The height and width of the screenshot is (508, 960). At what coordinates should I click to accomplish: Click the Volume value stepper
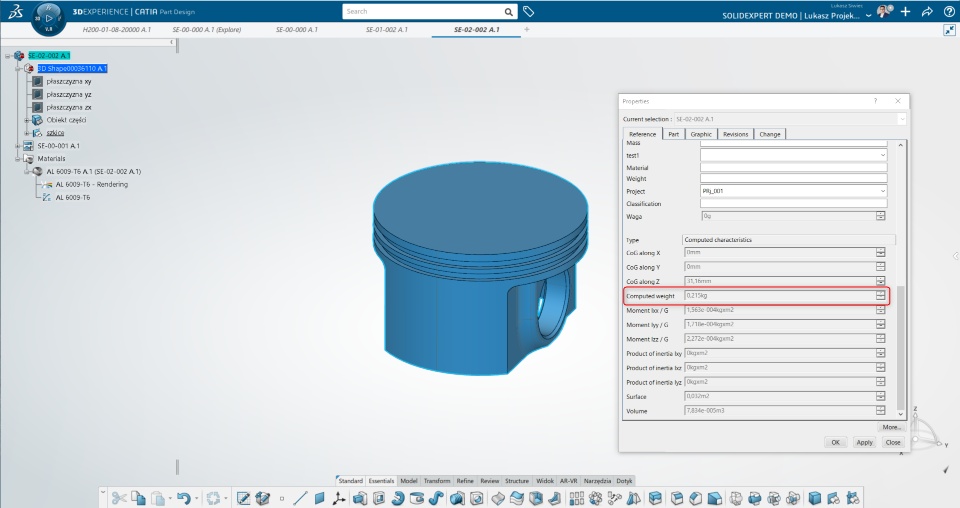point(880,411)
